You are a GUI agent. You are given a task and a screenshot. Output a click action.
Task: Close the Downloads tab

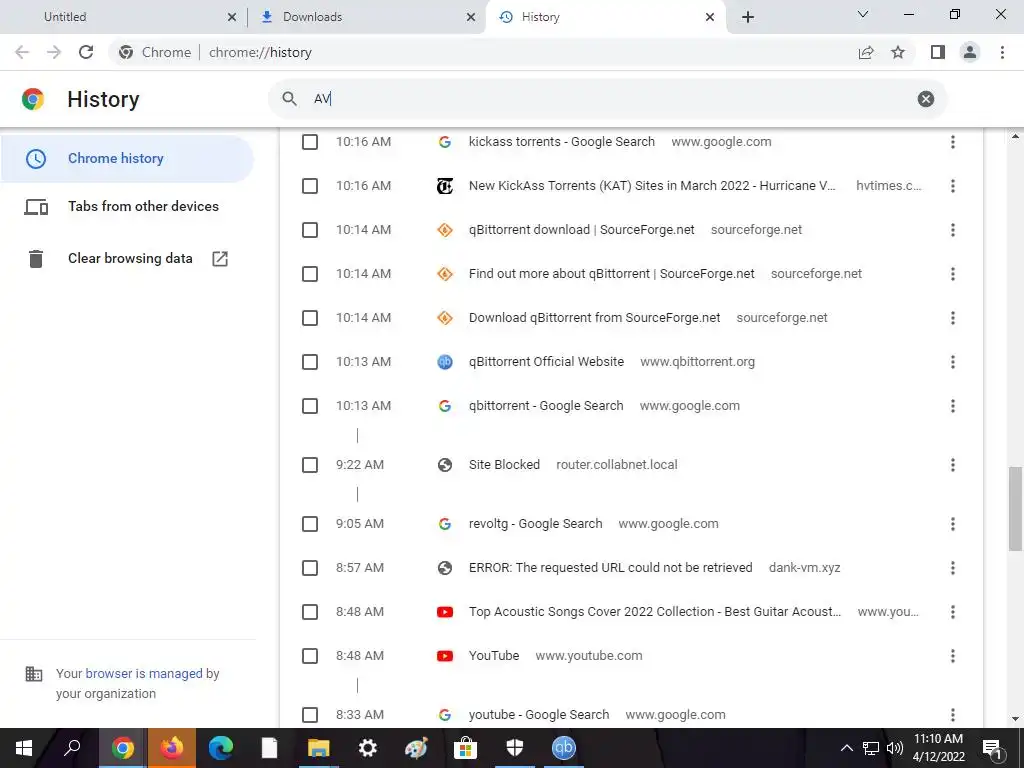tap(471, 17)
